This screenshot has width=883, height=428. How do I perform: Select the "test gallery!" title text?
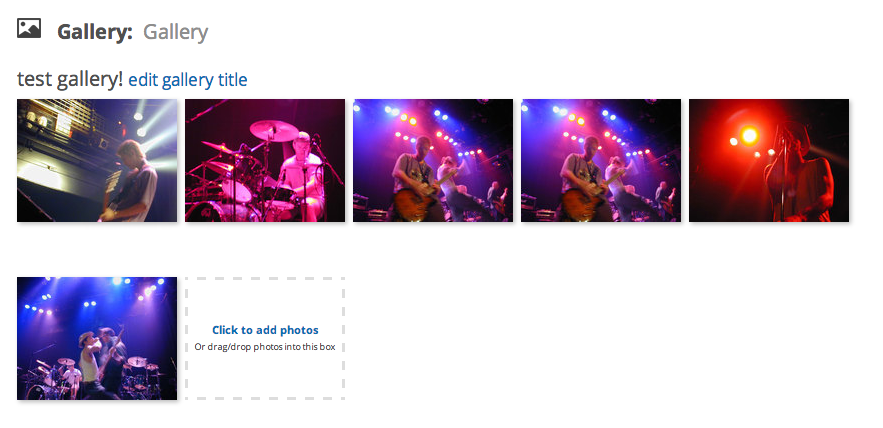[x=70, y=79]
